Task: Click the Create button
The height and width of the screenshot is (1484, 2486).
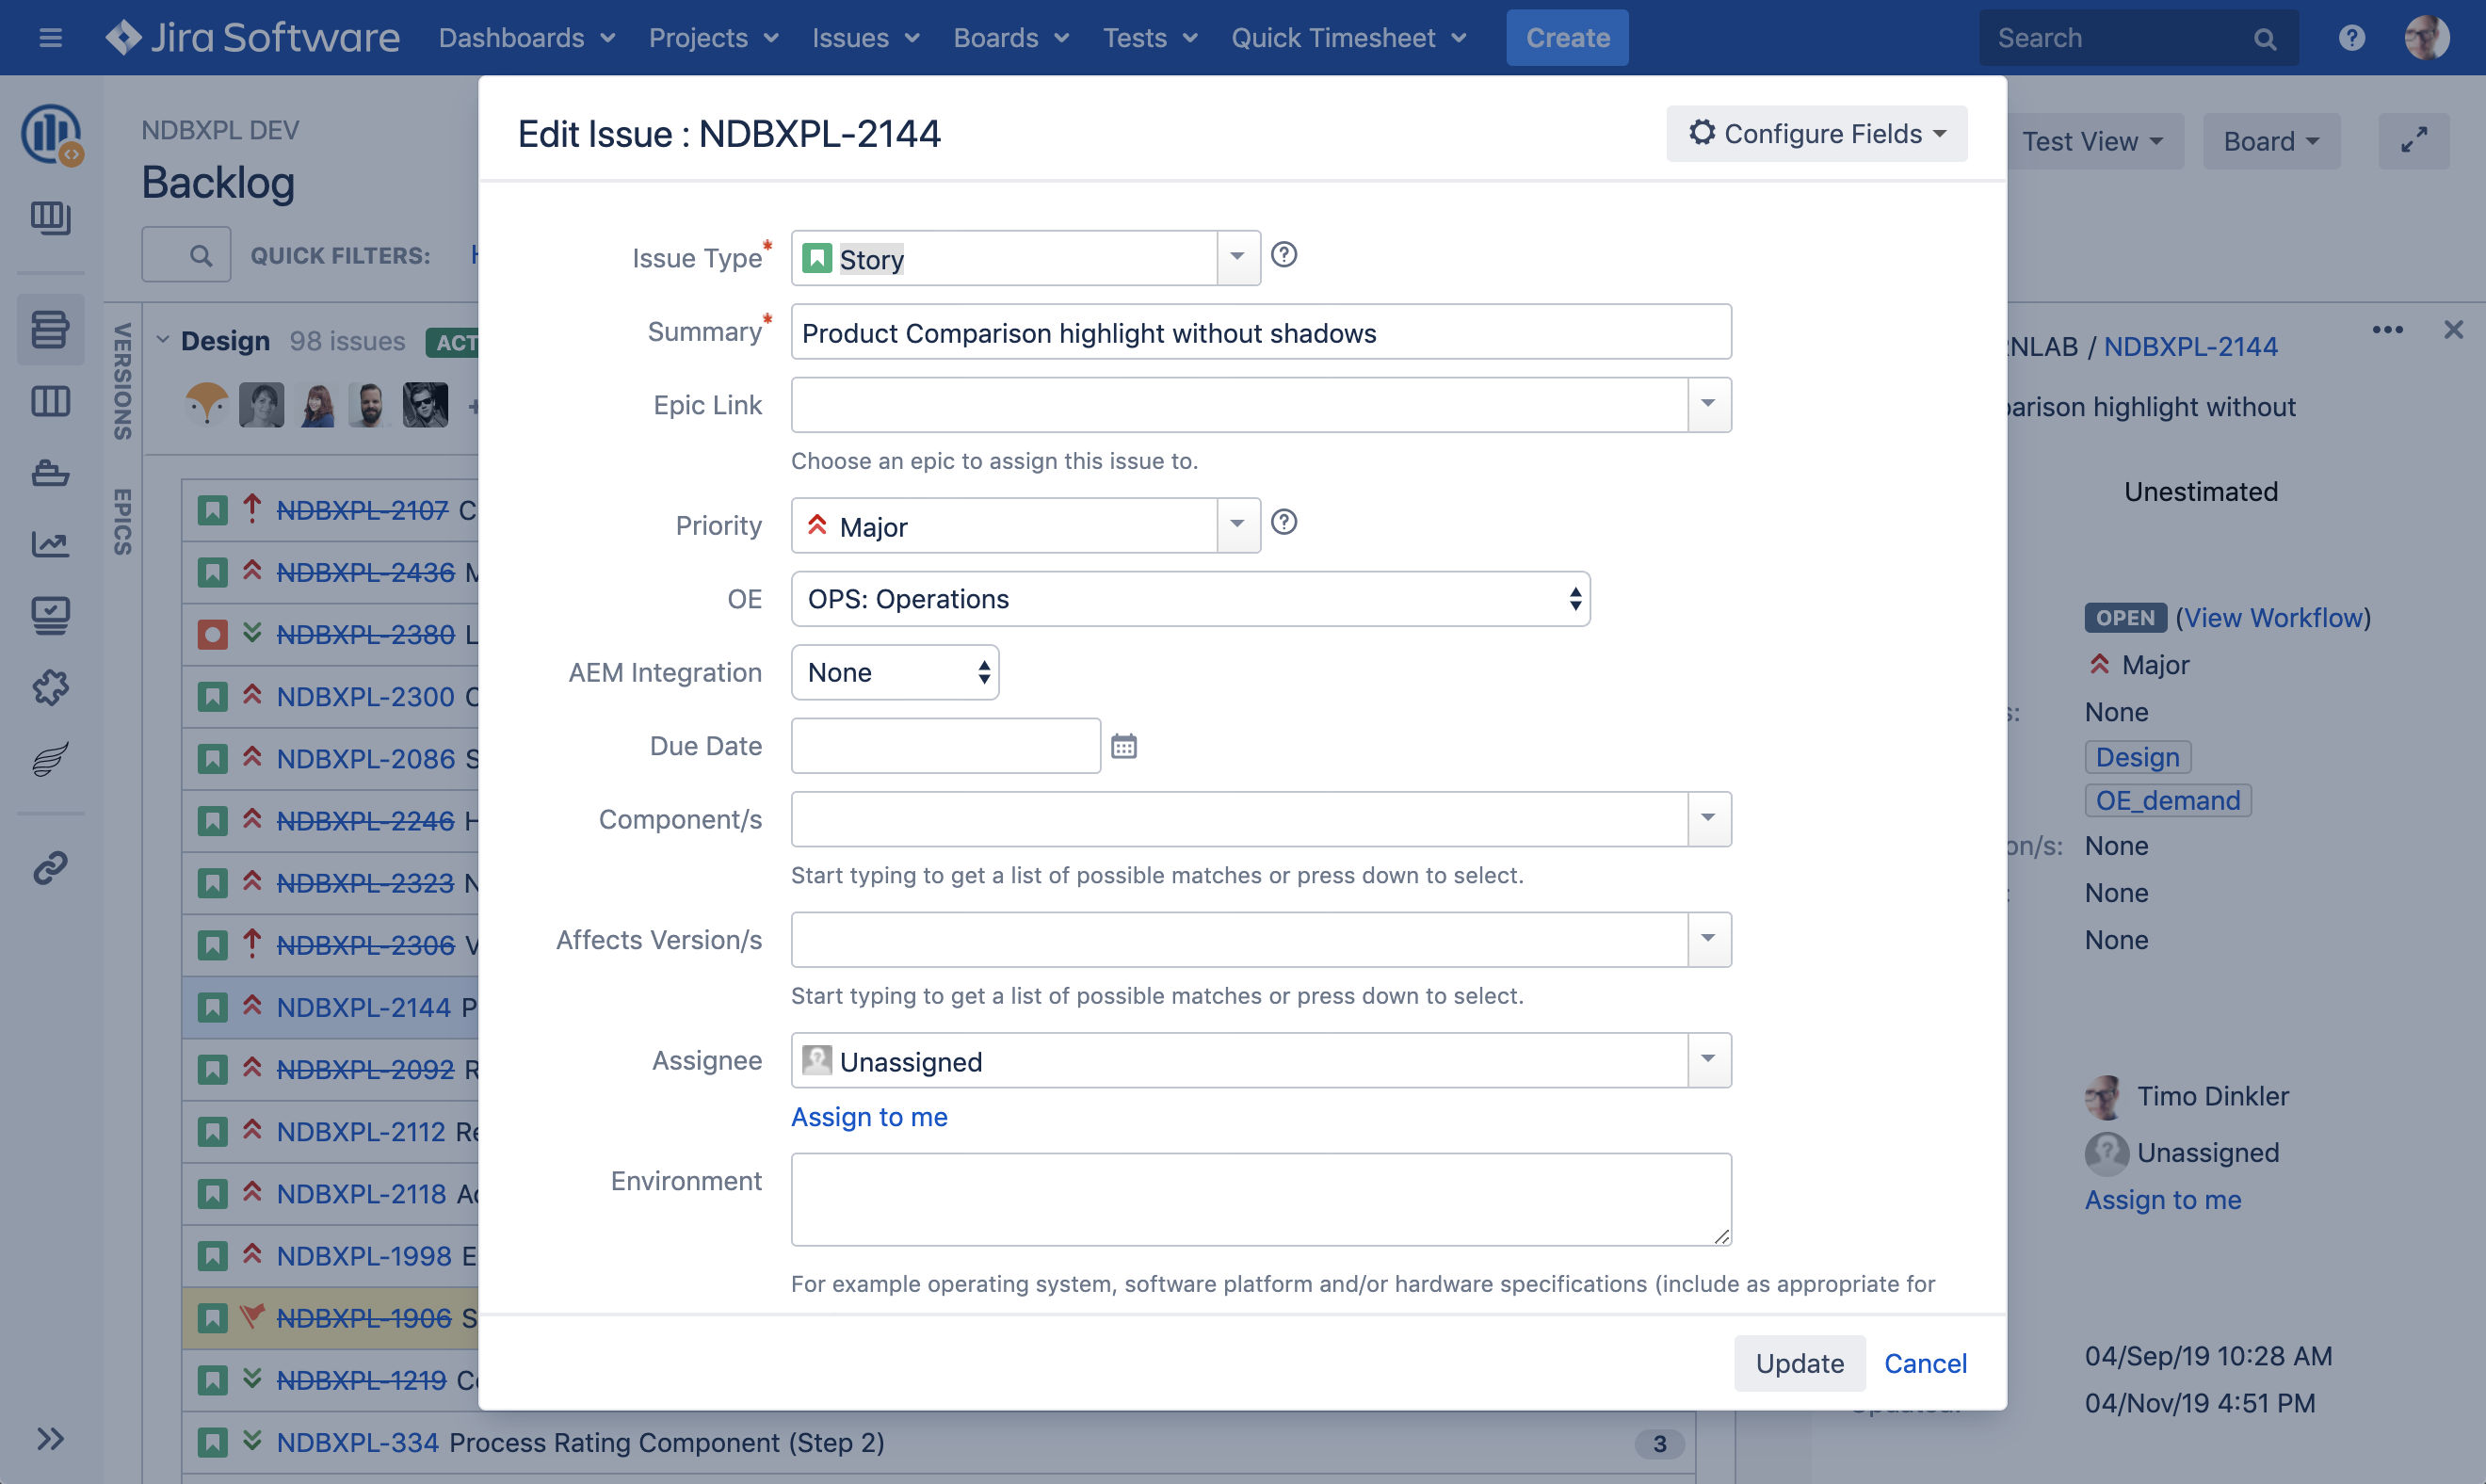Action: point(1567,38)
